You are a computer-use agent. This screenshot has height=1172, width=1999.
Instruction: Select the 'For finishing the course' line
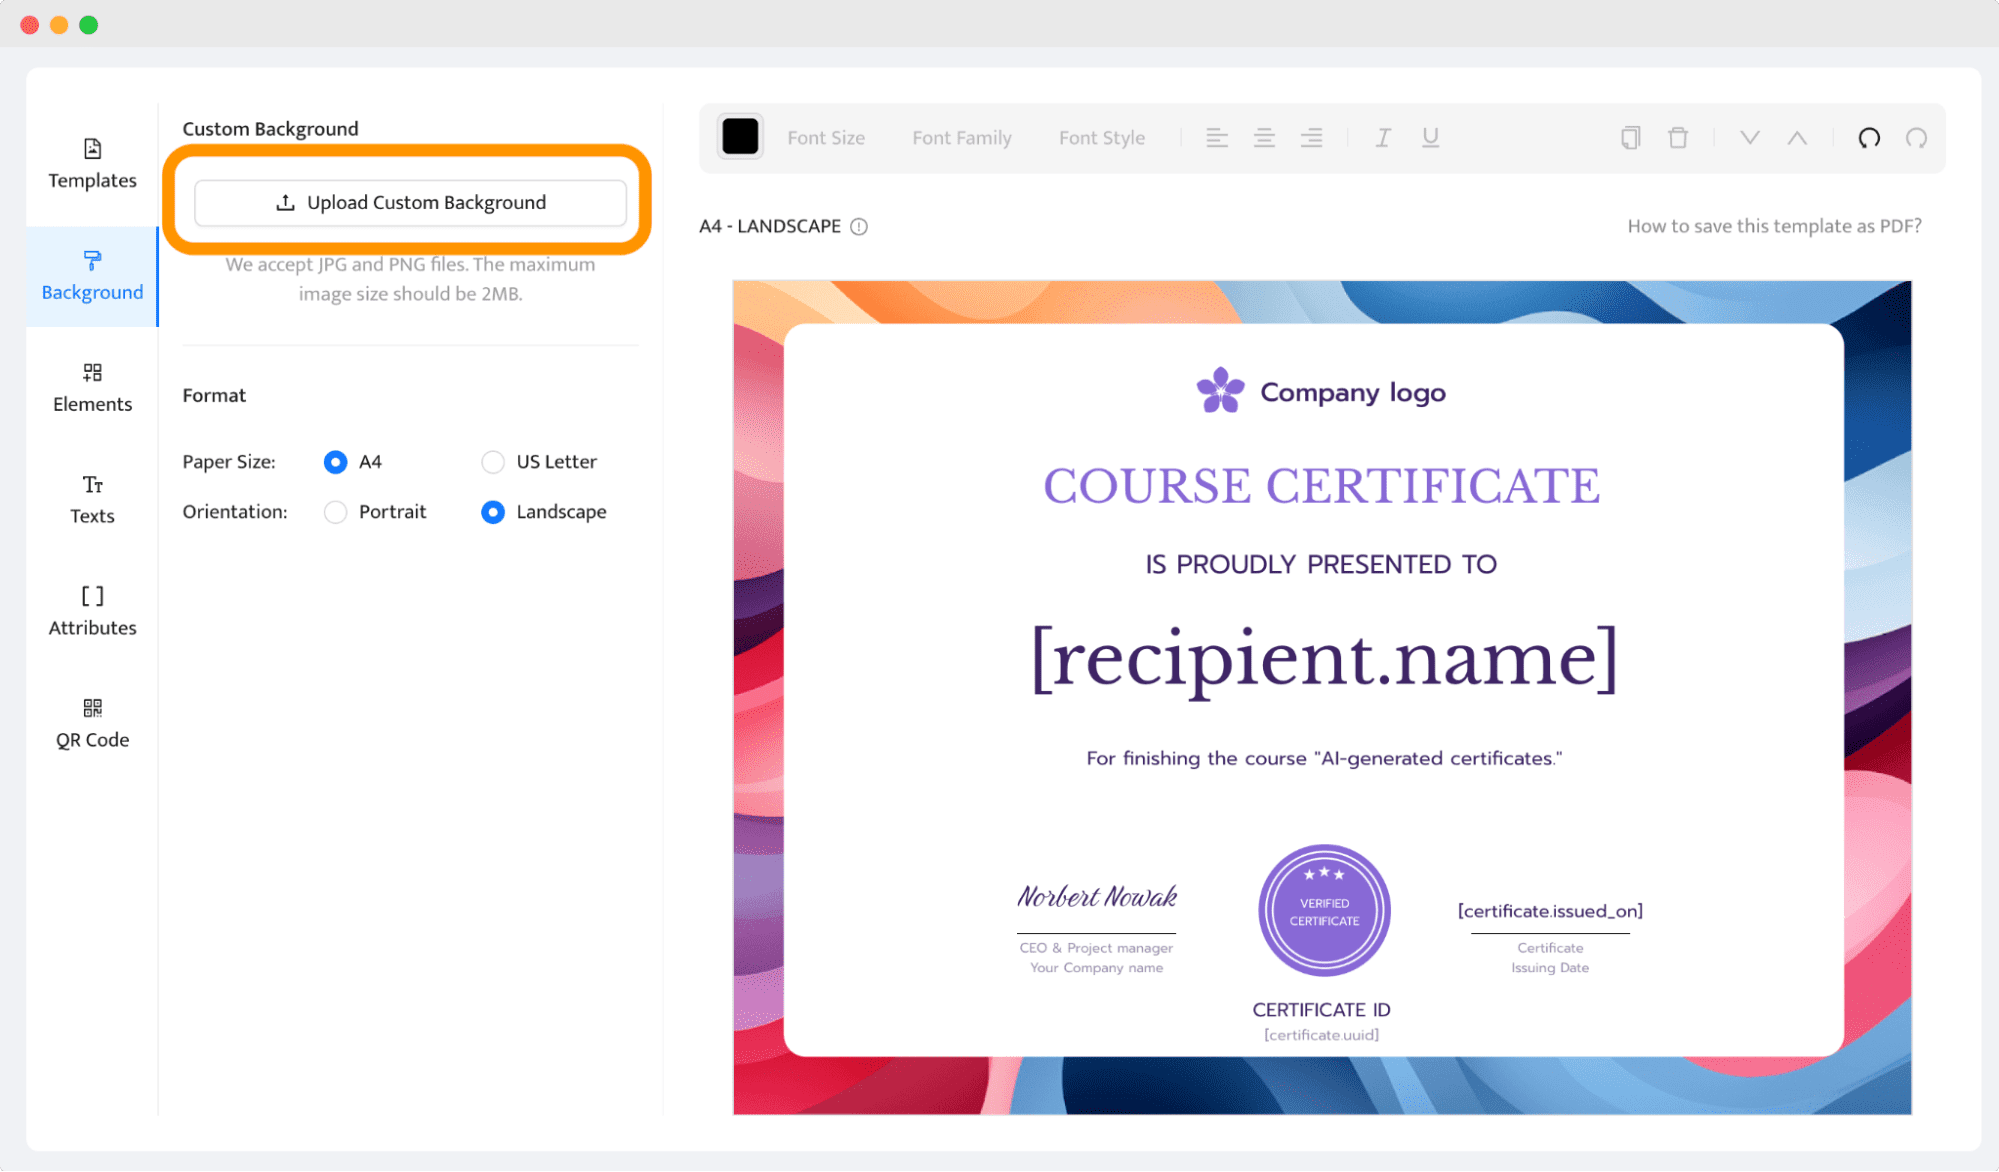1324,758
